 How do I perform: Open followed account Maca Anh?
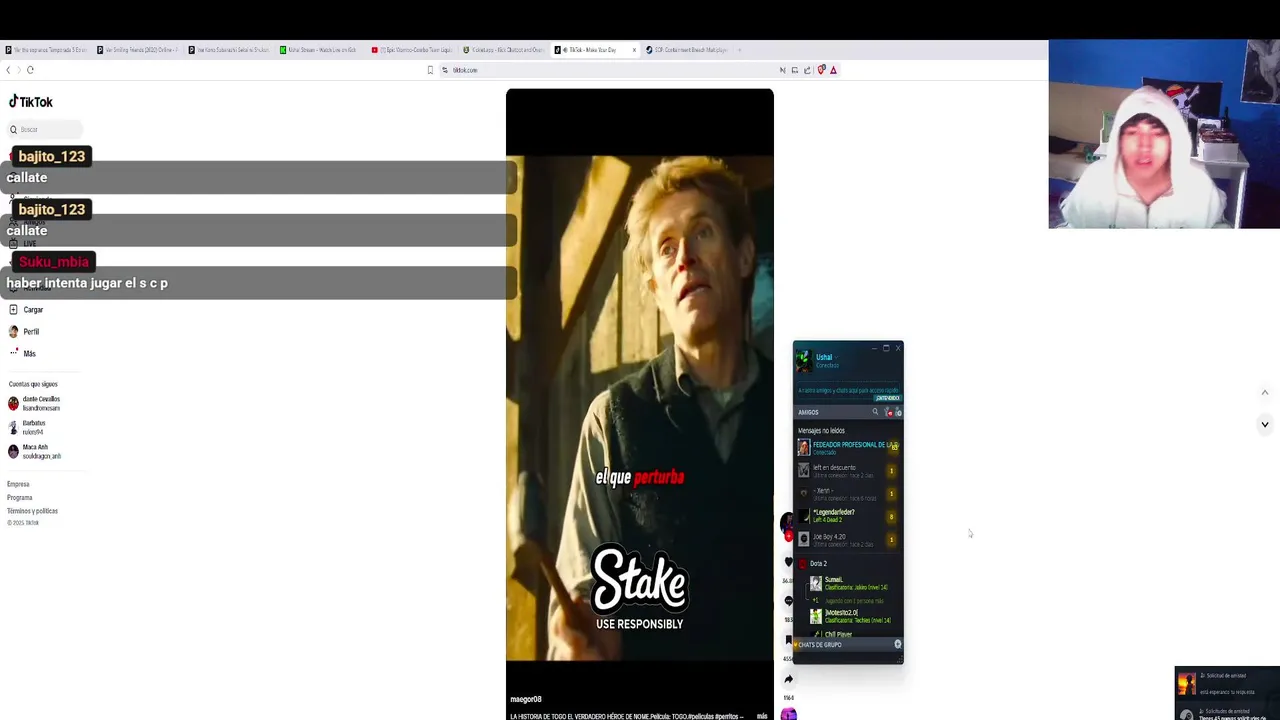[35, 451]
